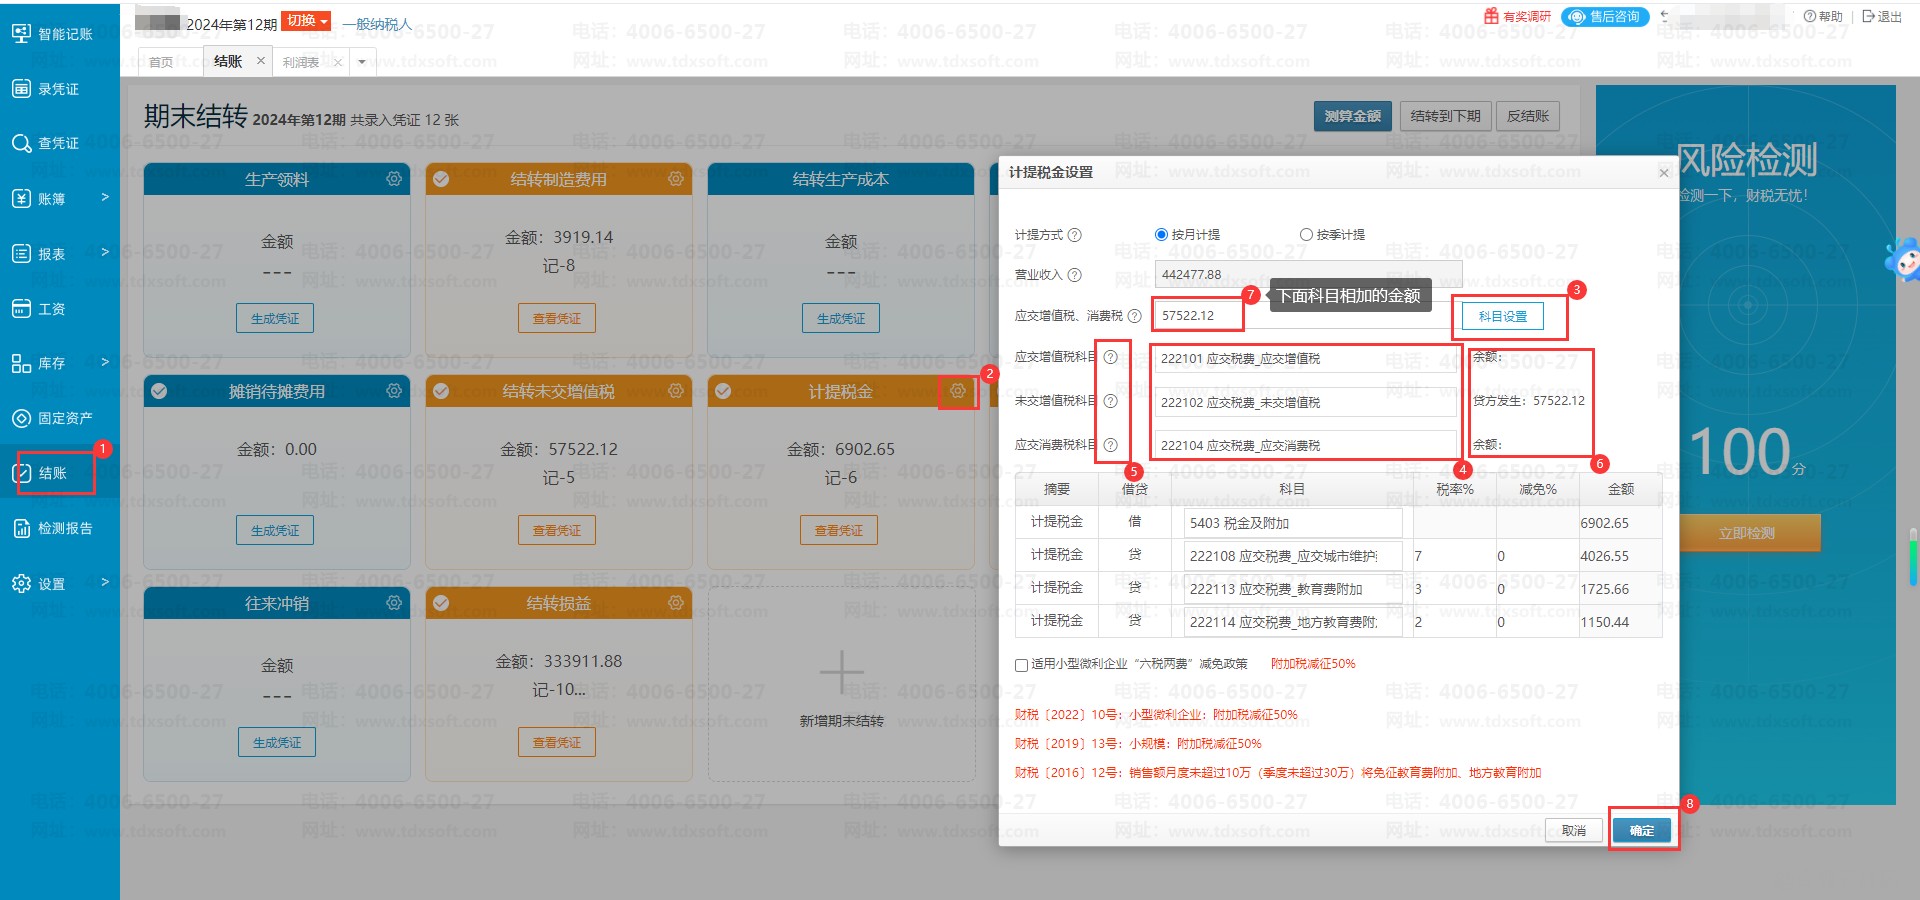Go to the 首页 tab
1920x900 pixels.
(x=161, y=62)
